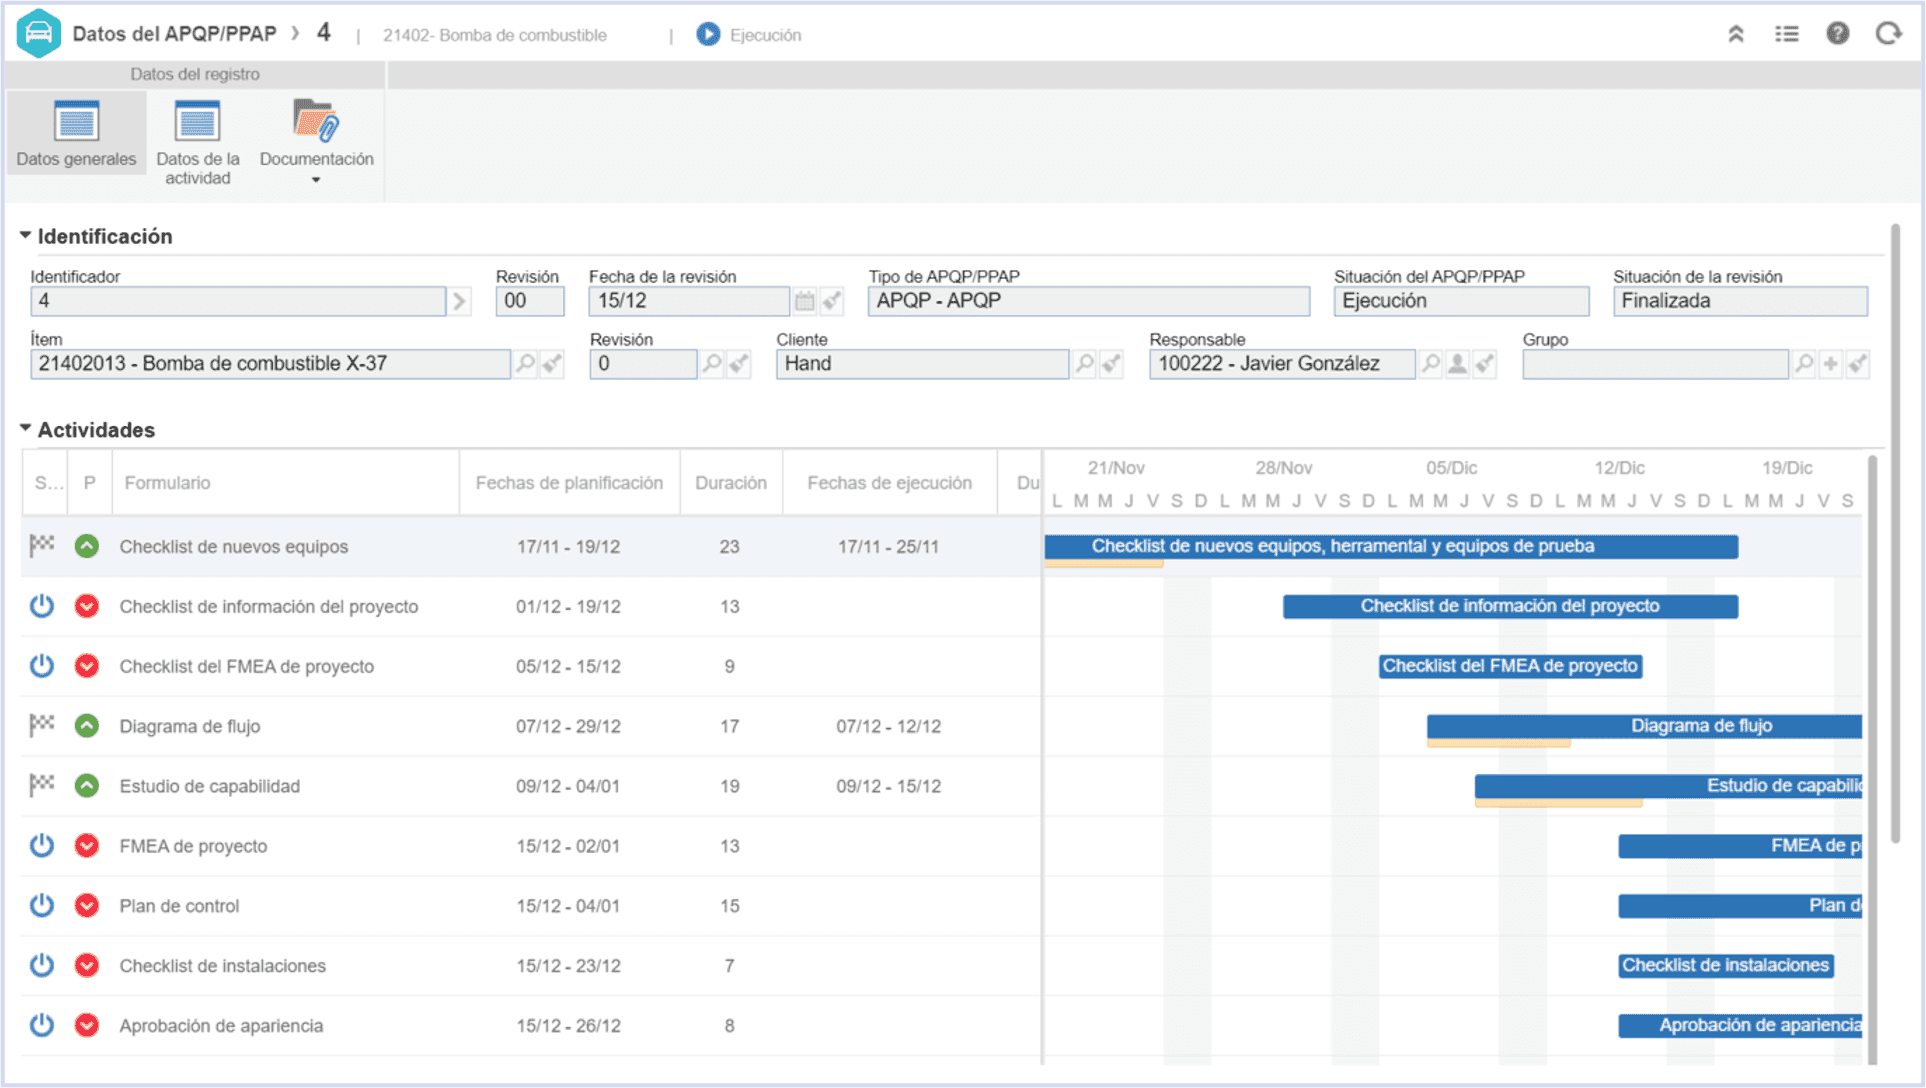Select the Datos generales tab
The height and width of the screenshot is (1088, 1926).
coord(76,133)
